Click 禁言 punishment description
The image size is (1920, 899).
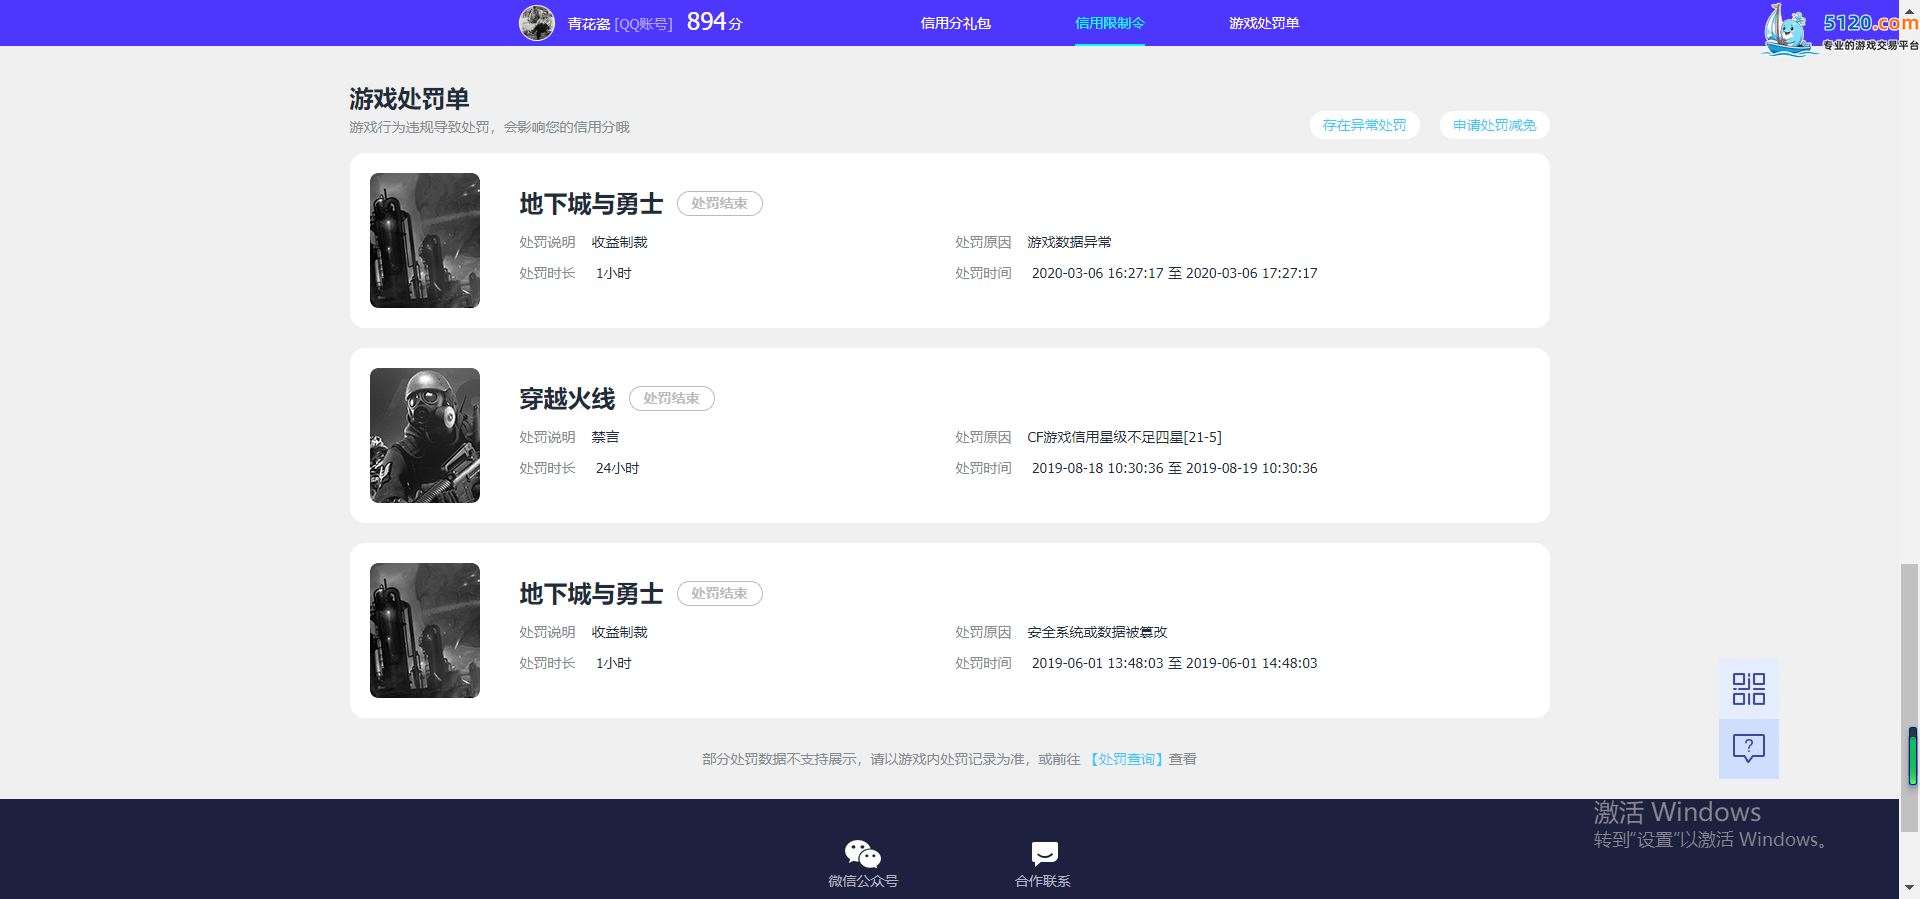click(x=605, y=437)
